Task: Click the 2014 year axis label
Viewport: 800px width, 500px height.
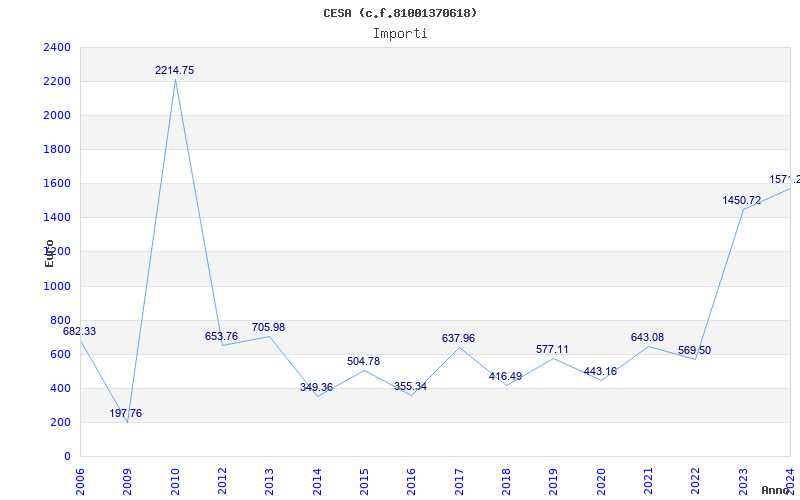Action: coord(316,482)
